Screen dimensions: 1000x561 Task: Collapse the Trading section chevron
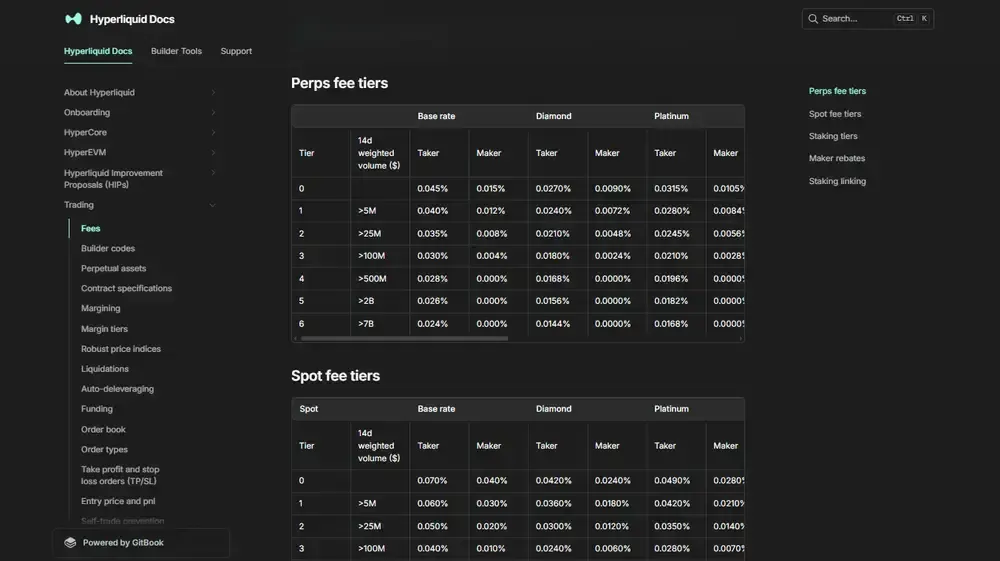point(213,205)
